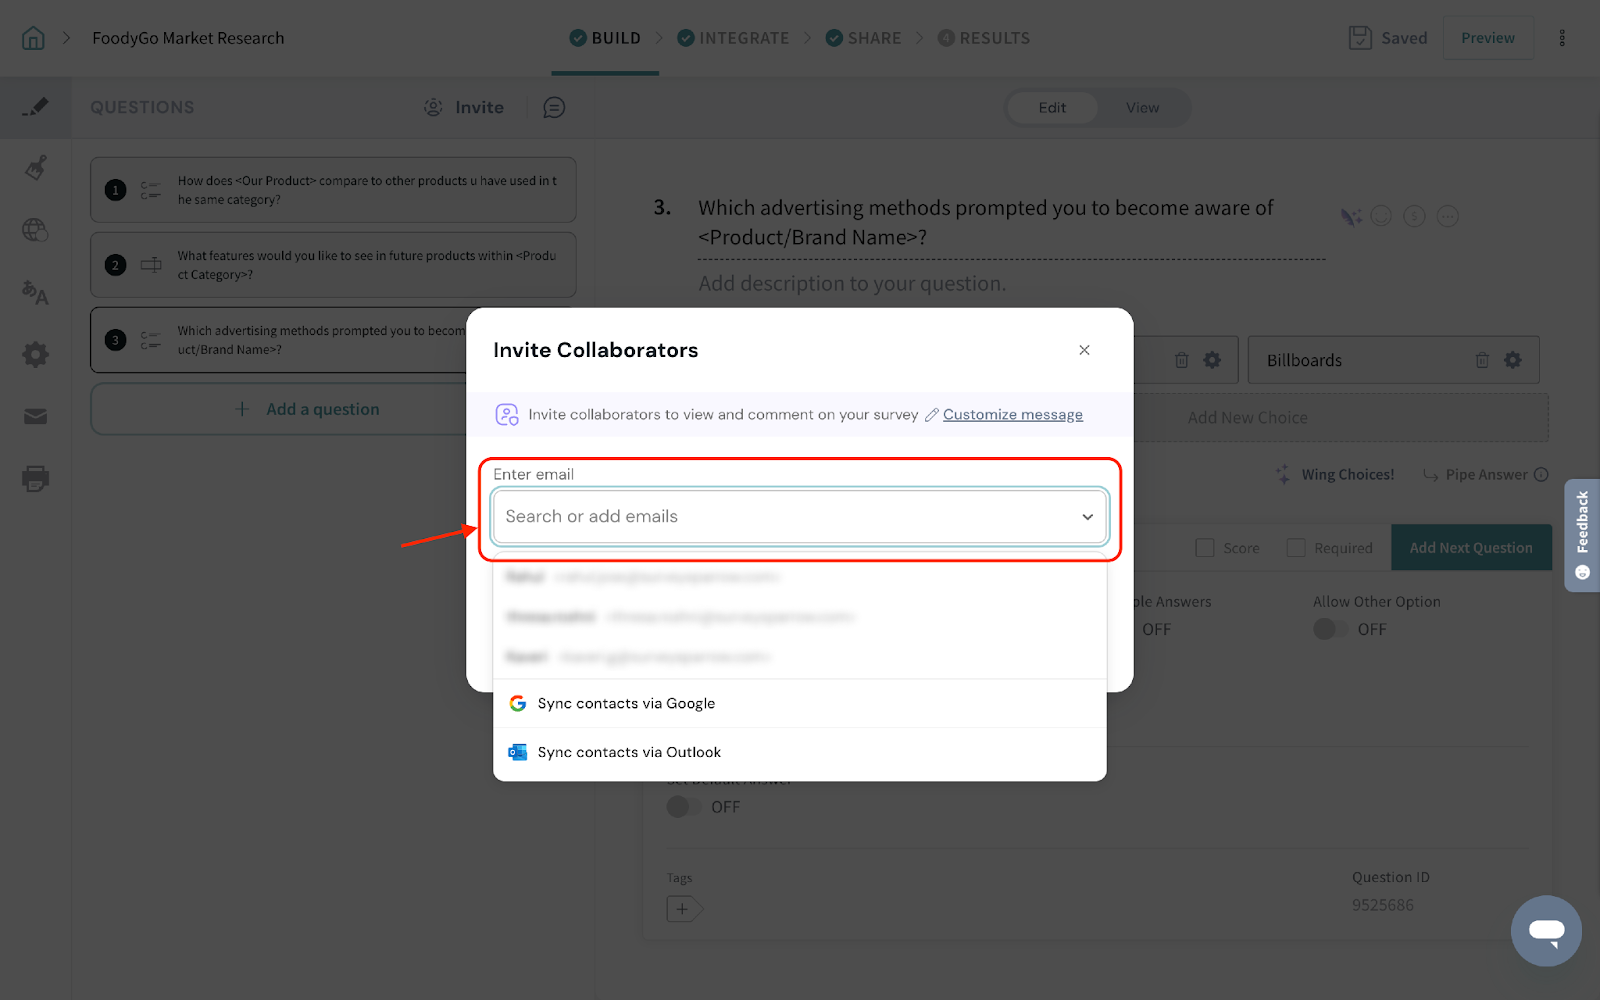
Task: Select Sync contacts via Google
Action: [626, 704]
